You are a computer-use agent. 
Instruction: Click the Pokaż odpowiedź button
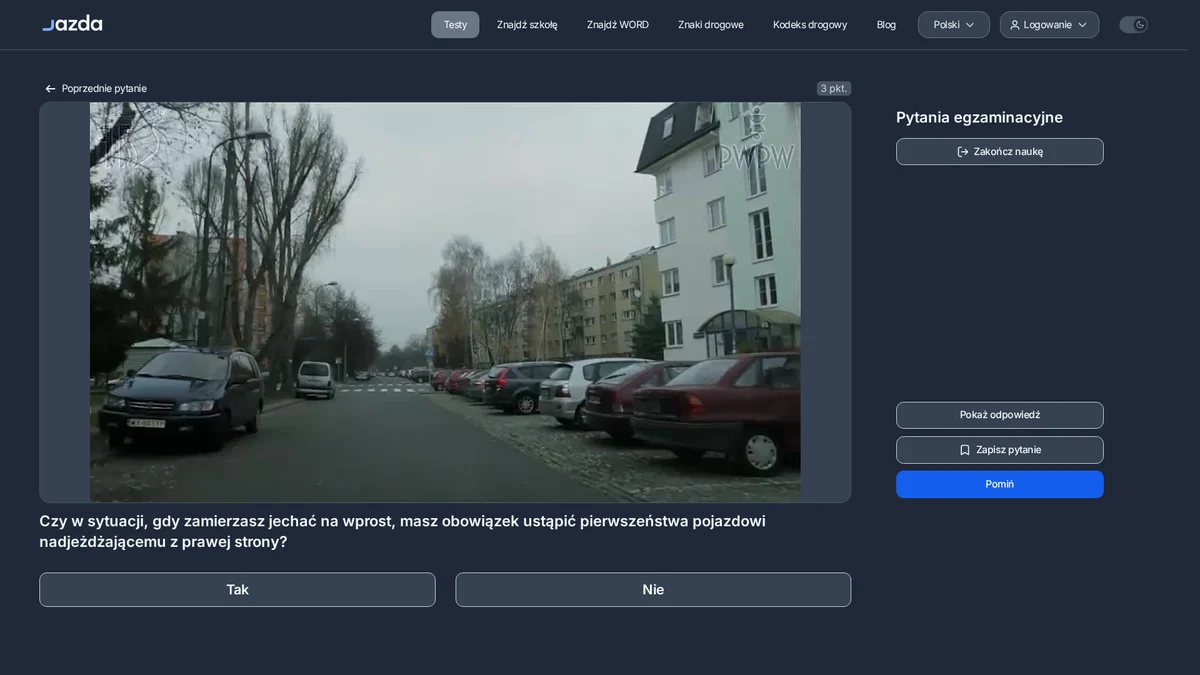click(x=1000, y=415)
